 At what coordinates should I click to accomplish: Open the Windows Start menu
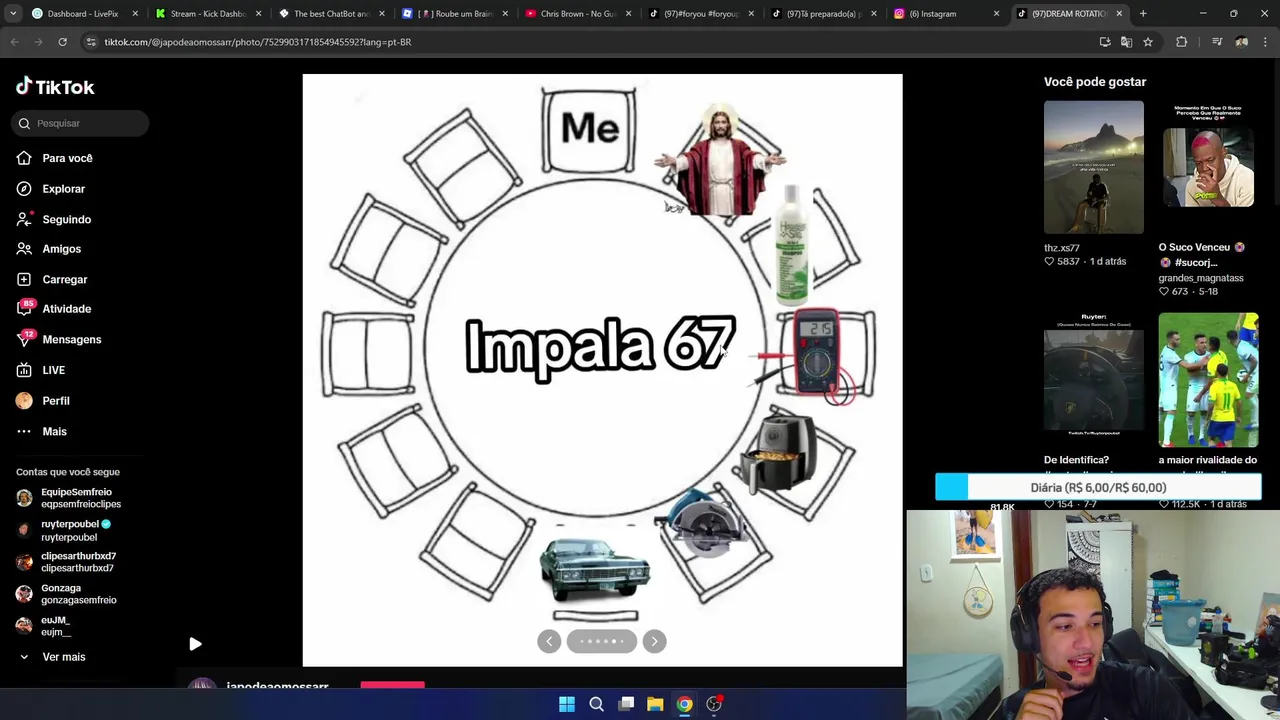point(567,704)
